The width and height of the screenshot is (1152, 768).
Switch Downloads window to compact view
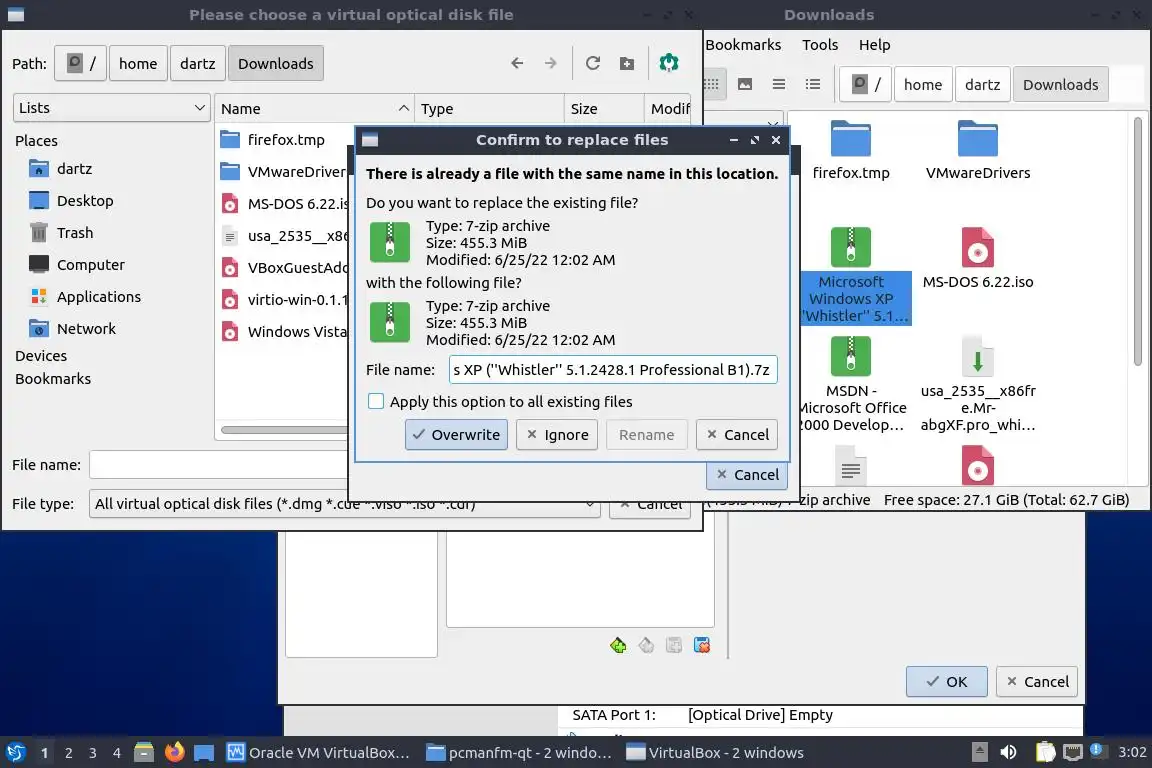[x=779, y=84]
